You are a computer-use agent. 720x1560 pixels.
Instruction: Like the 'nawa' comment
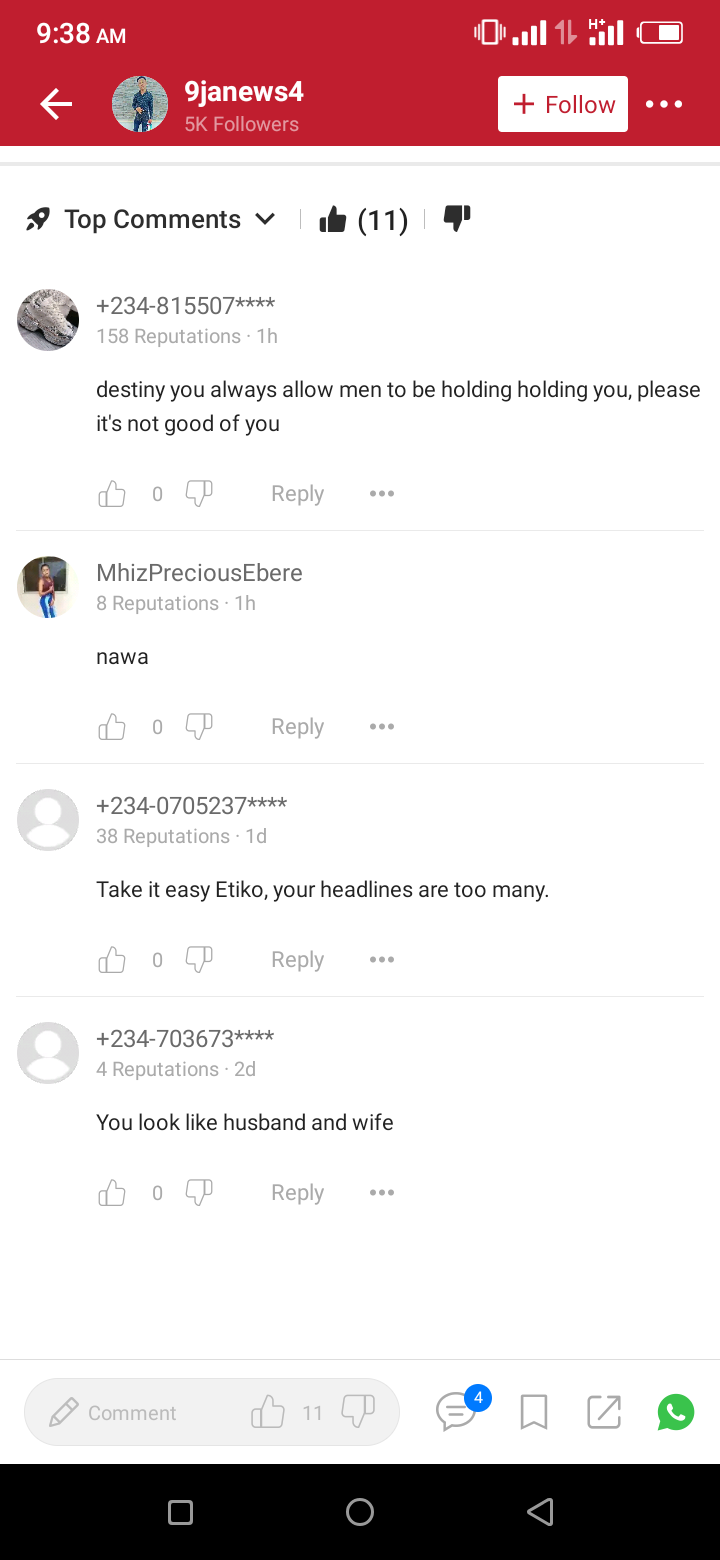pos(112,727)
